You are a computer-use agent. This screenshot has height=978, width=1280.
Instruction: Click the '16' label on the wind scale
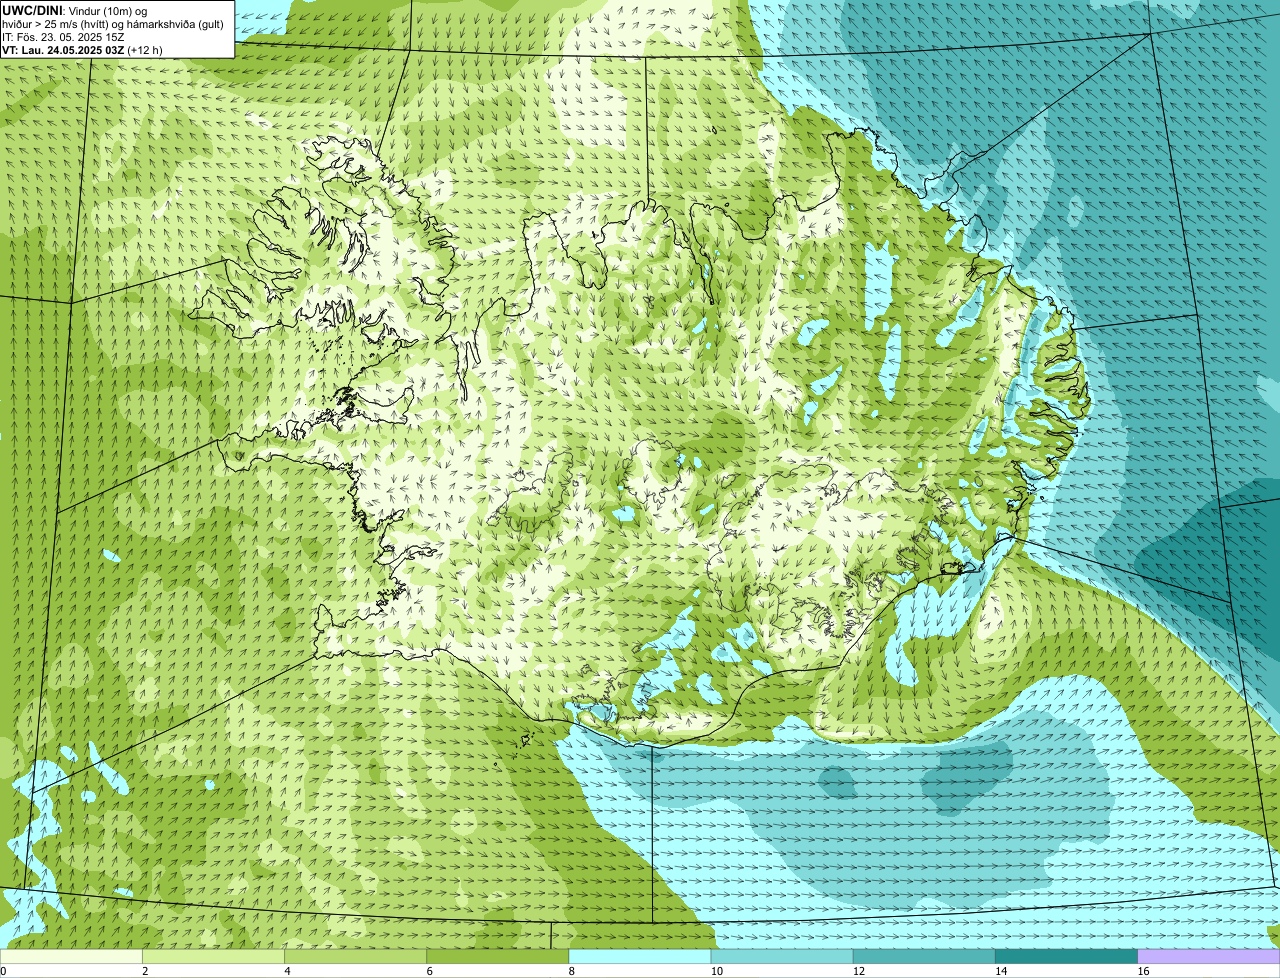point(1143,971)
